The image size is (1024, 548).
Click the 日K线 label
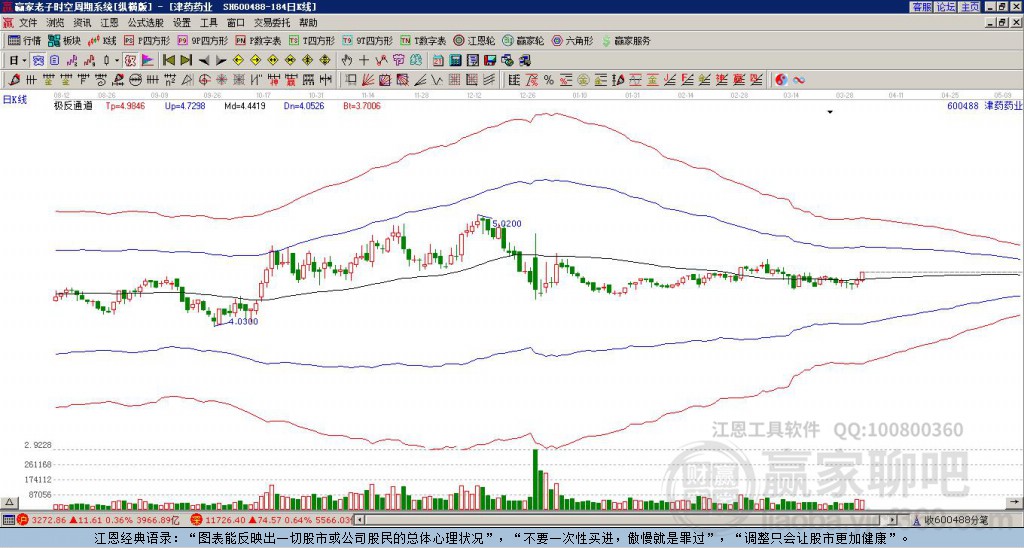click(15, 99)
